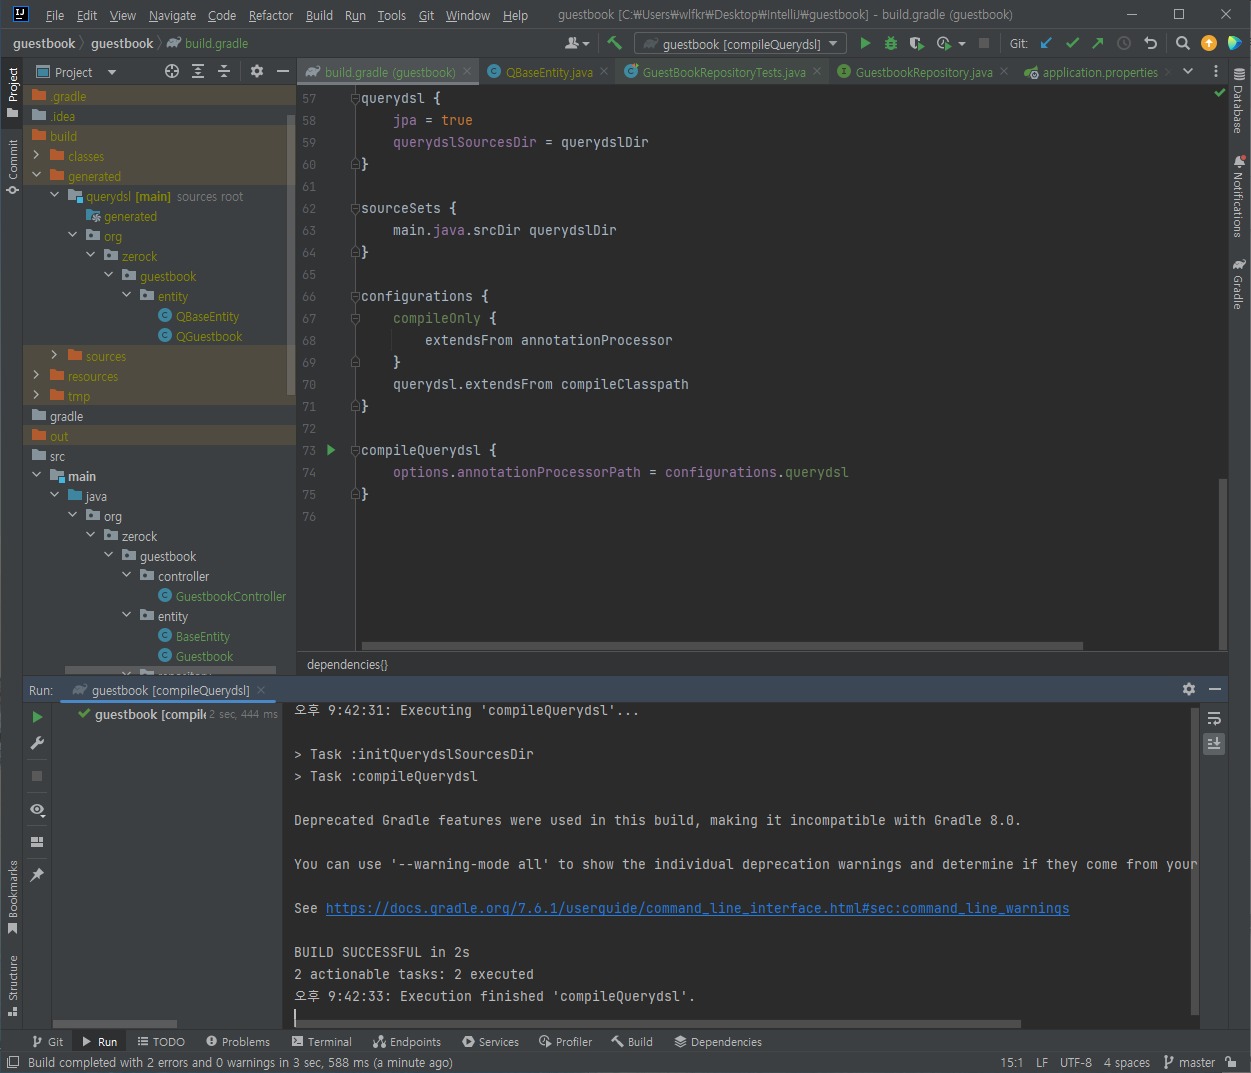The height and width of the screenshot is (1073, 1251).
Task: Expand all in Project panel
Action: coord(198,71)
